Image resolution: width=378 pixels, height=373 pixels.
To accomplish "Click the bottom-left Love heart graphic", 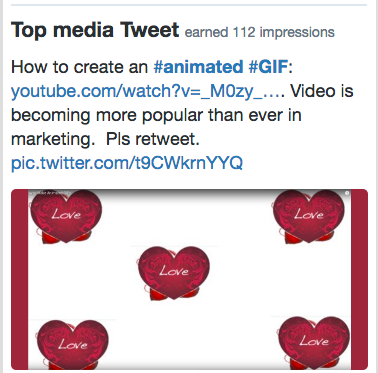I will [72, 343].
